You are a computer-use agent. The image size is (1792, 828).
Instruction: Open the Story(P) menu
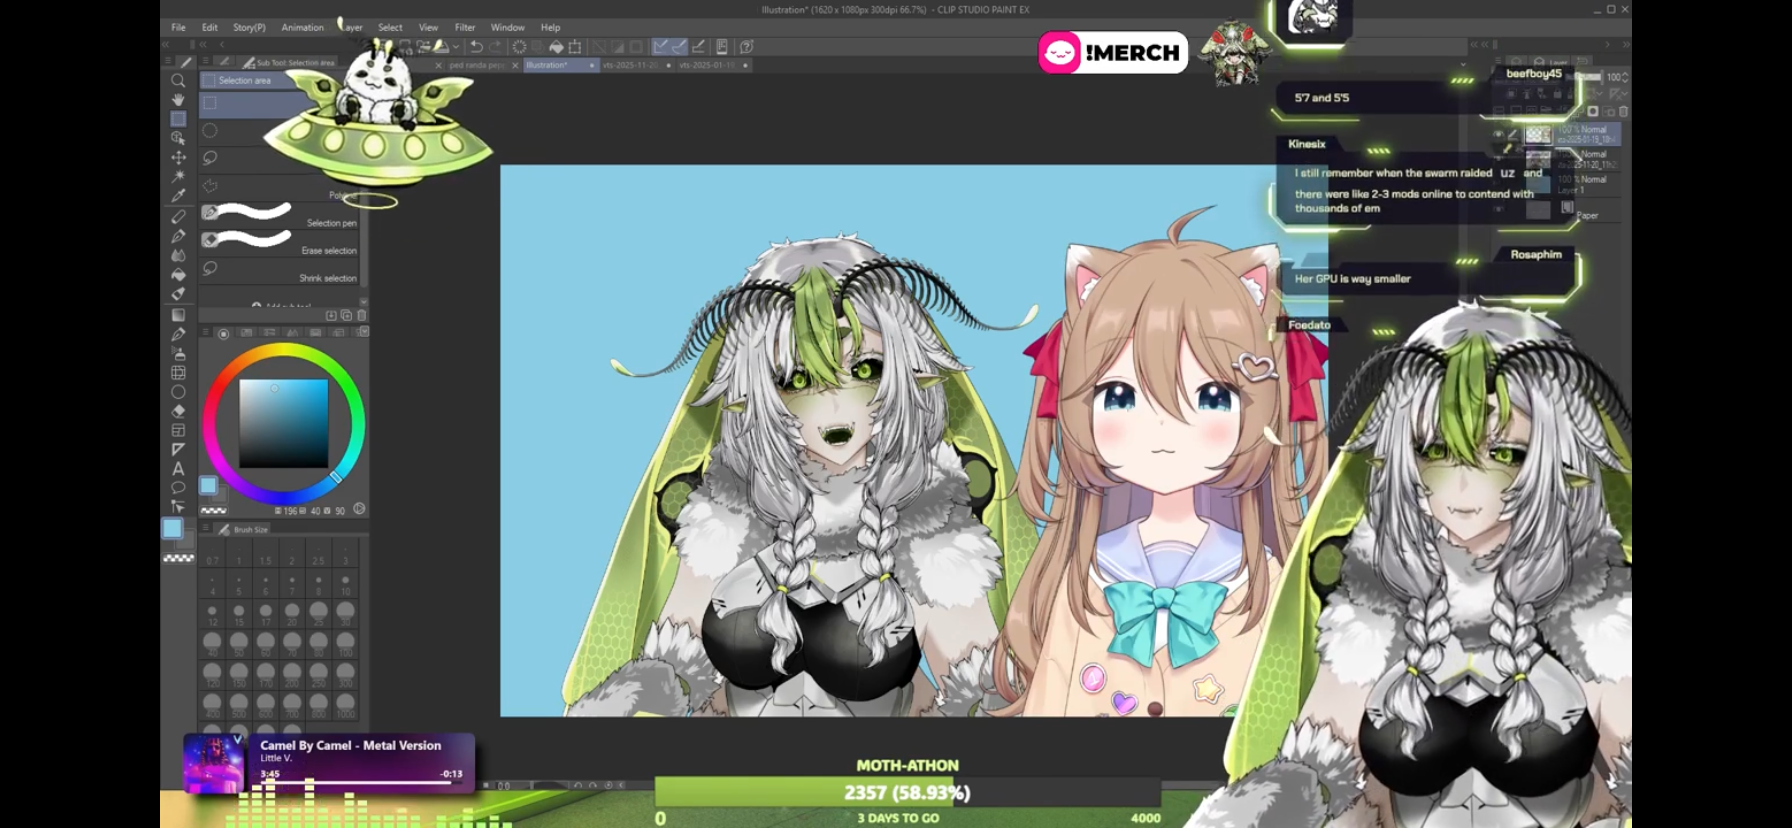(250, 28)
